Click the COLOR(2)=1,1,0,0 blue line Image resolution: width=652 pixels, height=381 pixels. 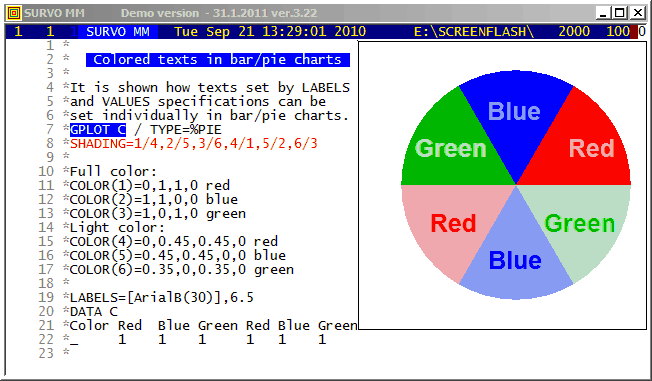(153, 199)
